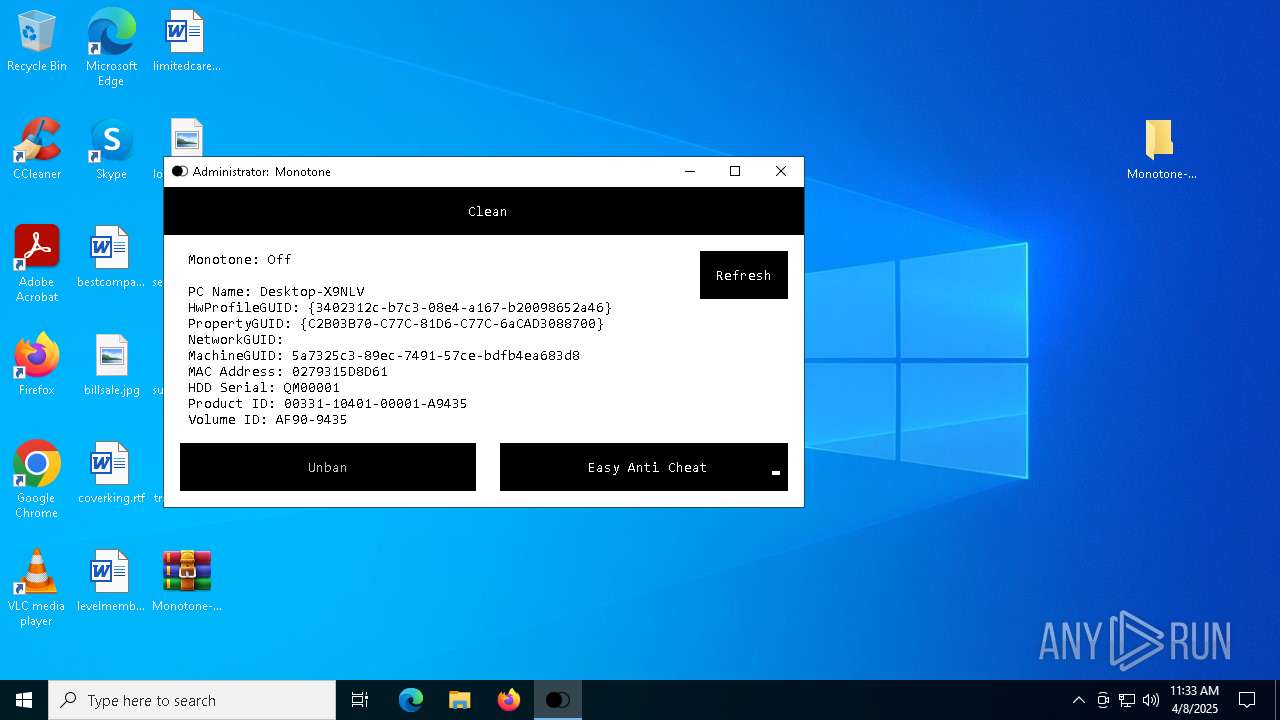Open the network tray icon
Viewport: 1280px width, 720px height.
[1127, 700]
